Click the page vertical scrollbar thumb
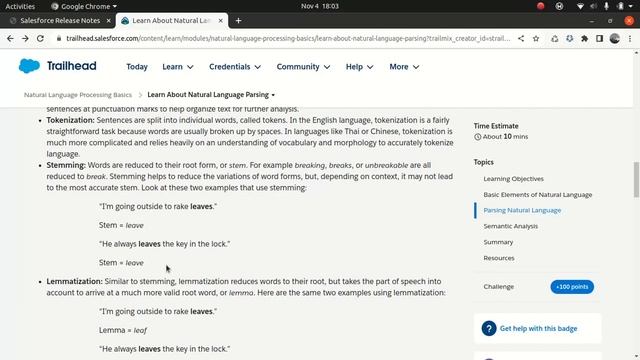Viewport: 640px width, 360px height. point(636,180)
